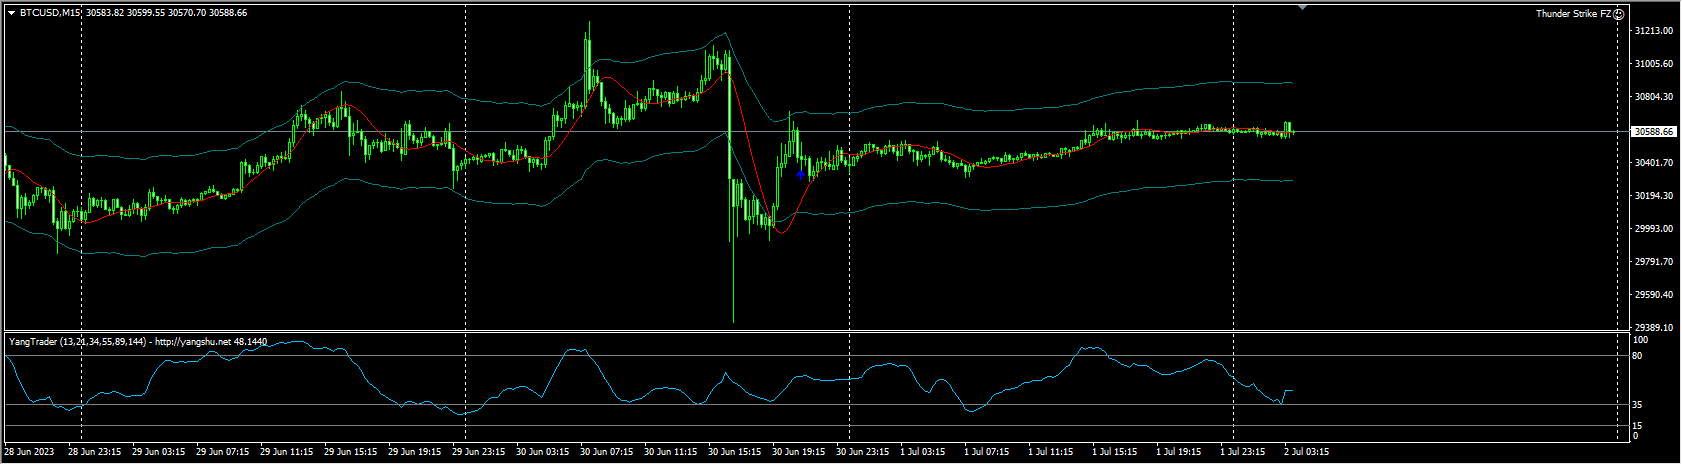Click the 100 level on indicator scale

click(1640, 341)
